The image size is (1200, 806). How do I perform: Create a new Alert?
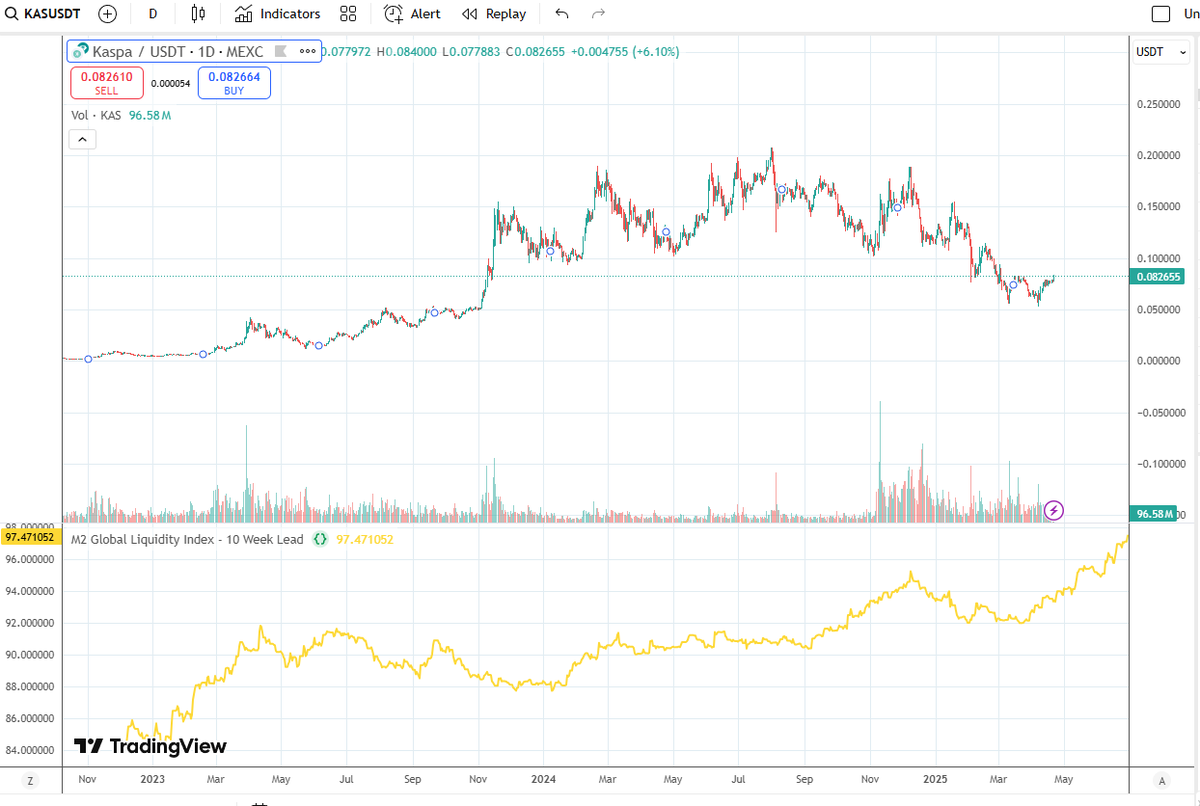(x=412, y=14)
